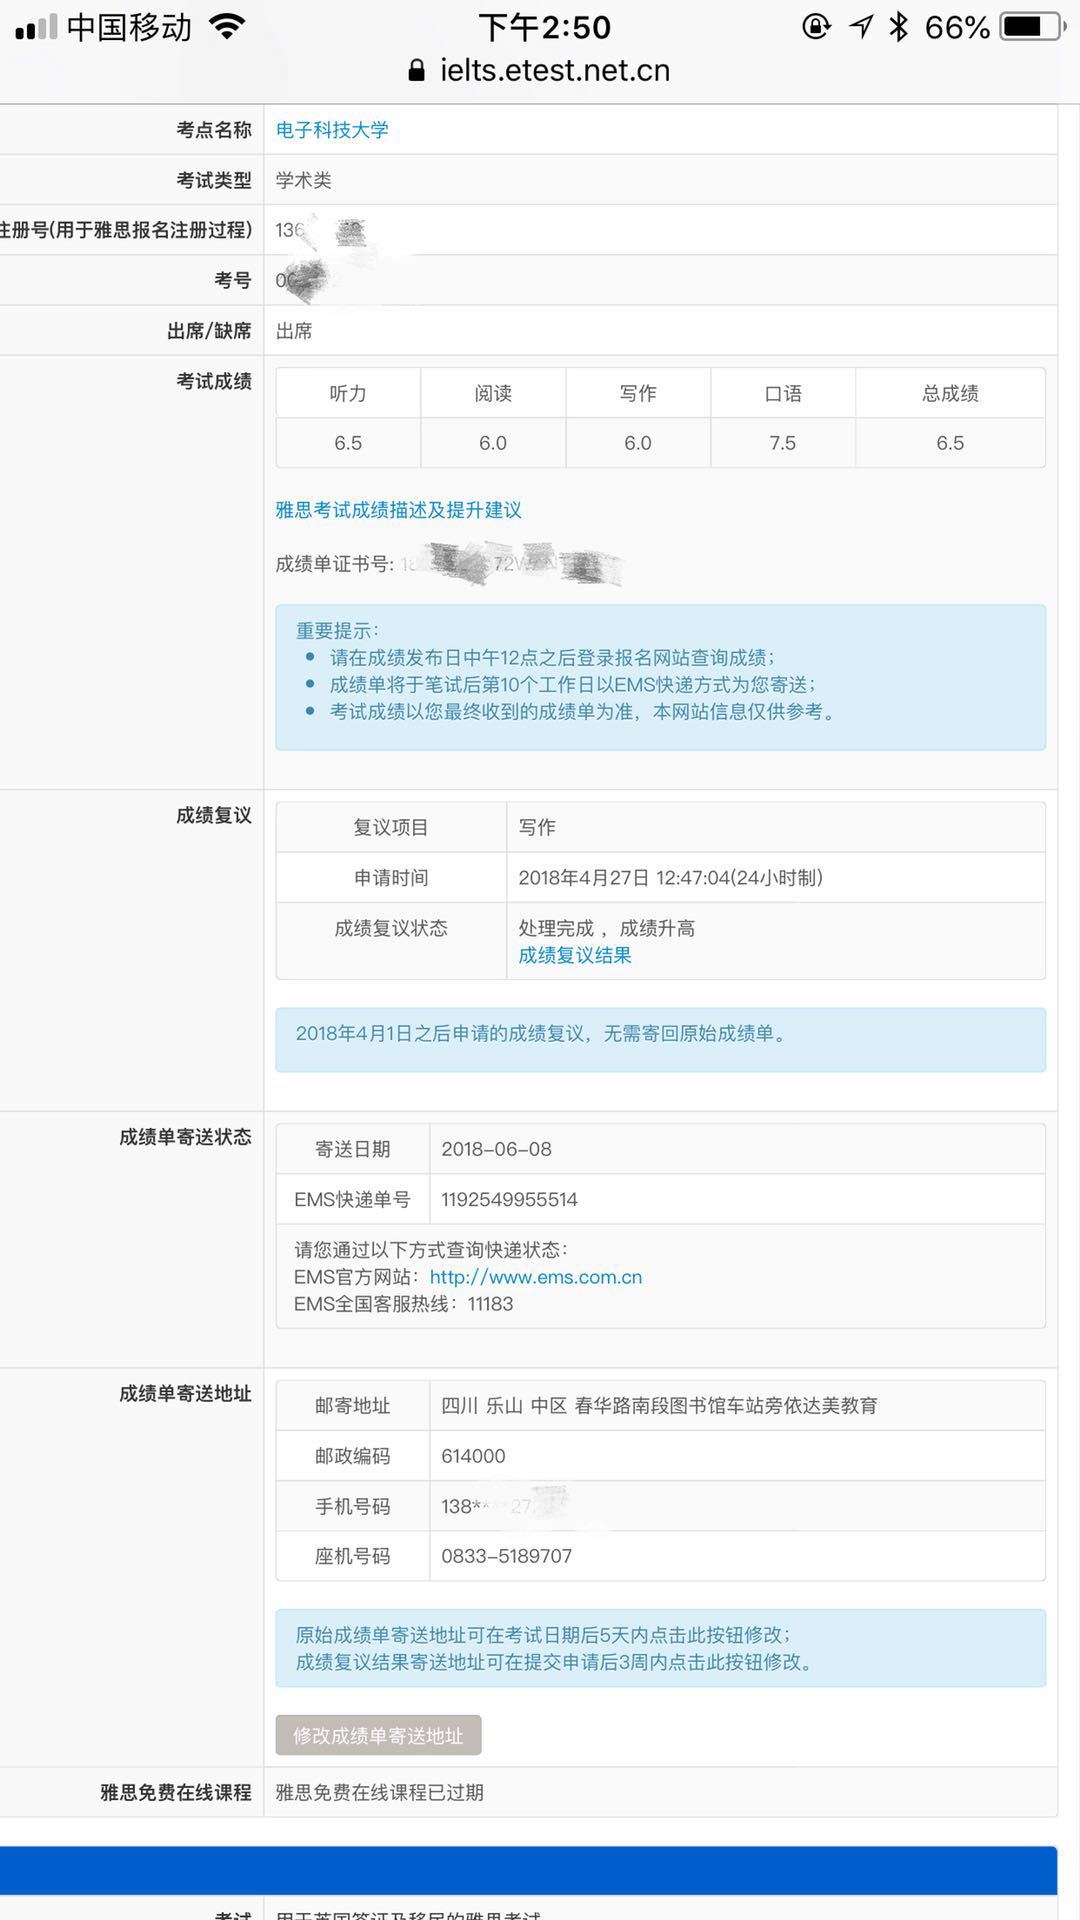1080x1920 pixels.
Task: Tap the Bluetooth status icon
Action: tap(899, 27)
